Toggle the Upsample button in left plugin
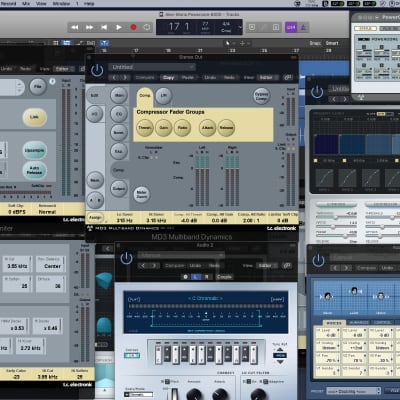Viewport: 400px width, 400px height. (x=34, y=151)
